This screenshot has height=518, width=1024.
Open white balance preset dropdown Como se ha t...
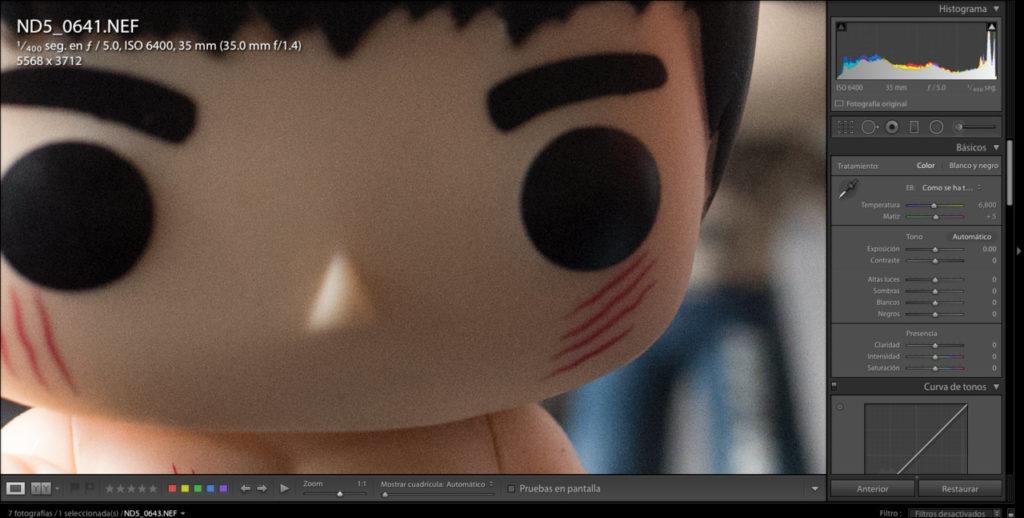point(952,188)
